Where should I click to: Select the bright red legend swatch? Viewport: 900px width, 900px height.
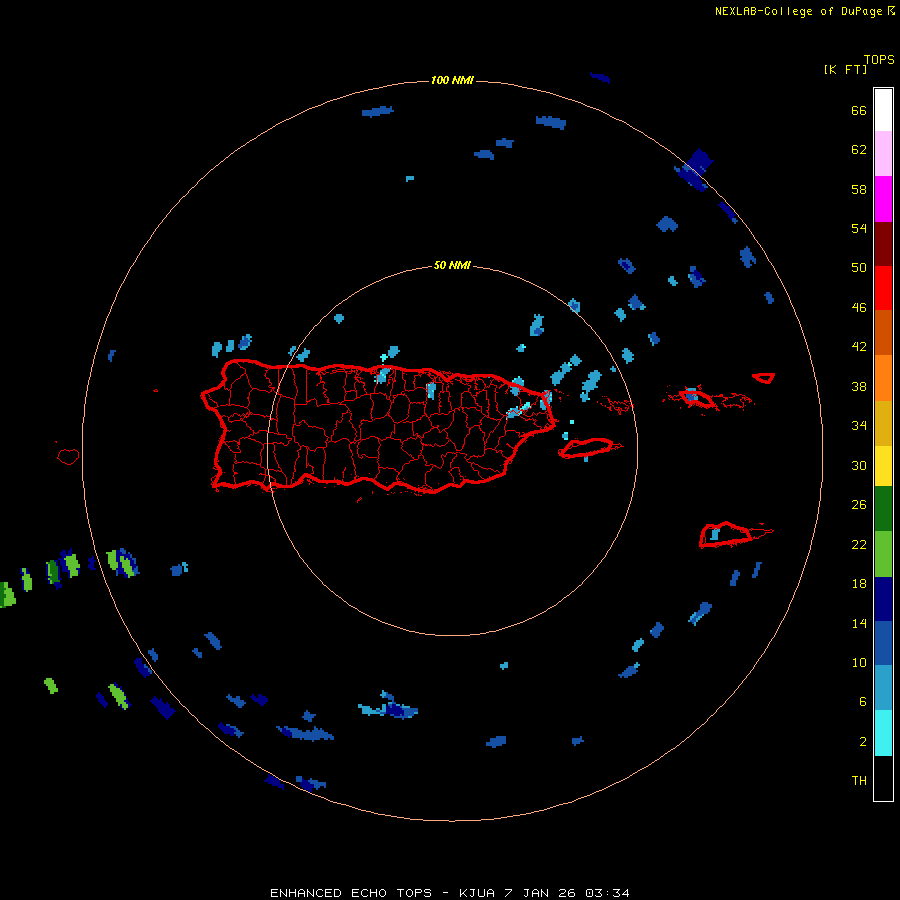point(883,288)
